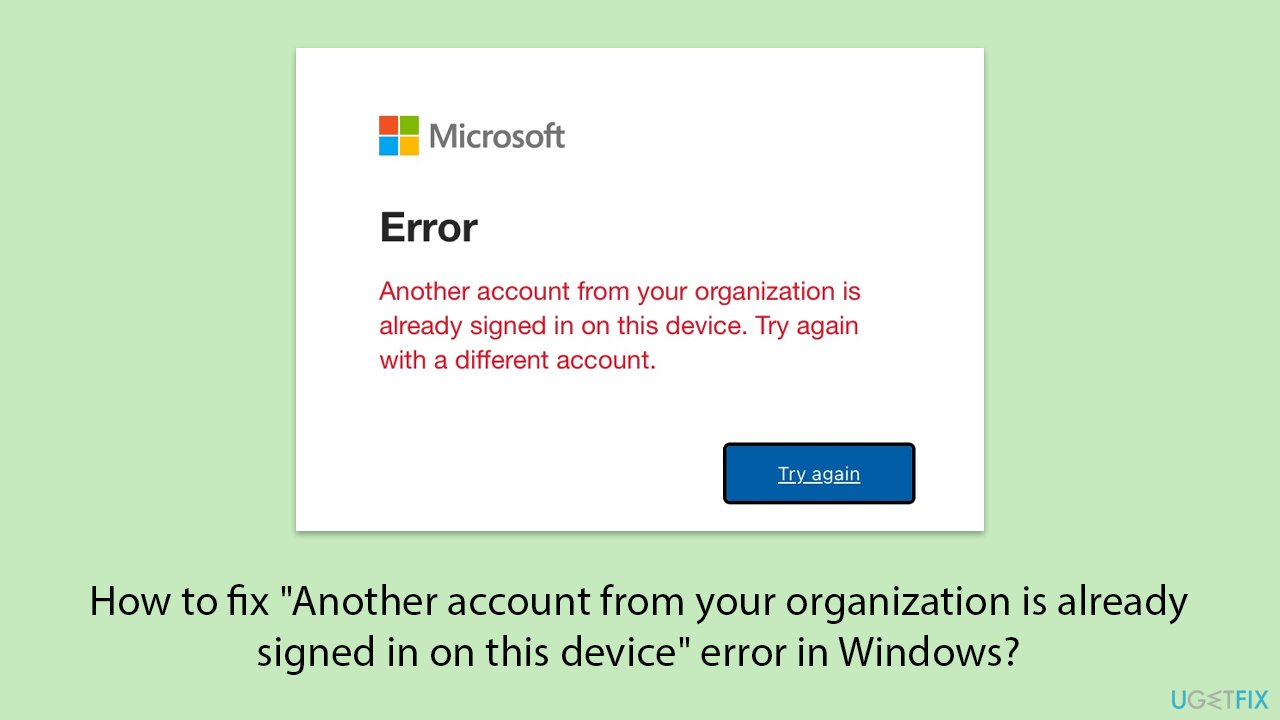Image resolution: width=1280 pixels, height=720 pixels.
Task: Click the gray Microsoft wordmark text
Action: 496,136
